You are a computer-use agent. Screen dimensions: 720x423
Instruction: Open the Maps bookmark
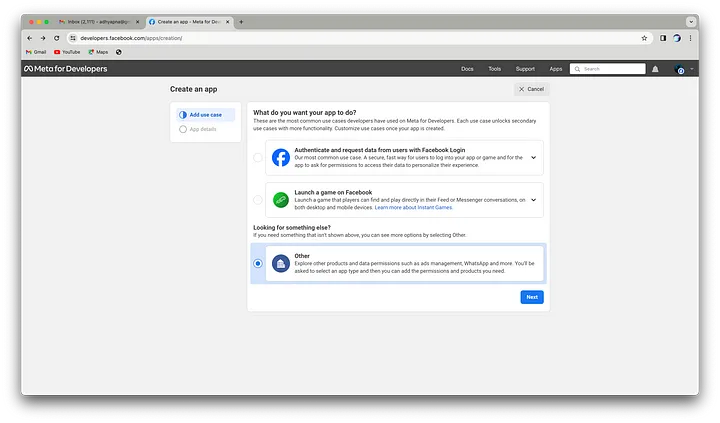tap(98, 52)
